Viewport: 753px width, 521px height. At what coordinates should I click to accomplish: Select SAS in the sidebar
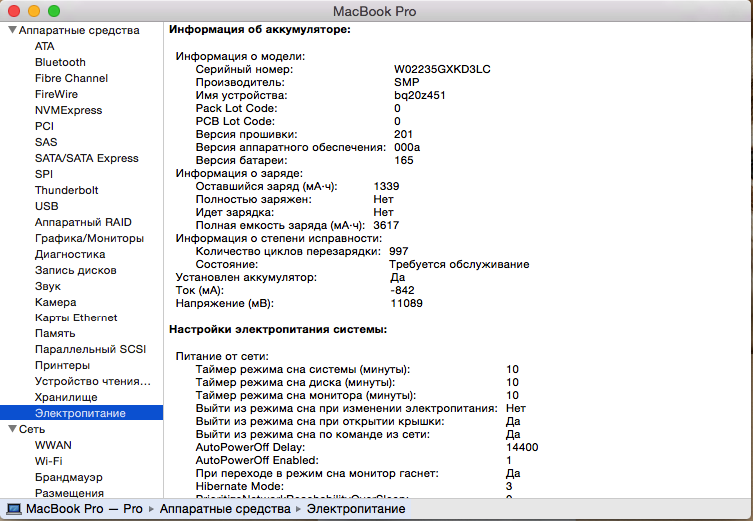pos(46,142)
